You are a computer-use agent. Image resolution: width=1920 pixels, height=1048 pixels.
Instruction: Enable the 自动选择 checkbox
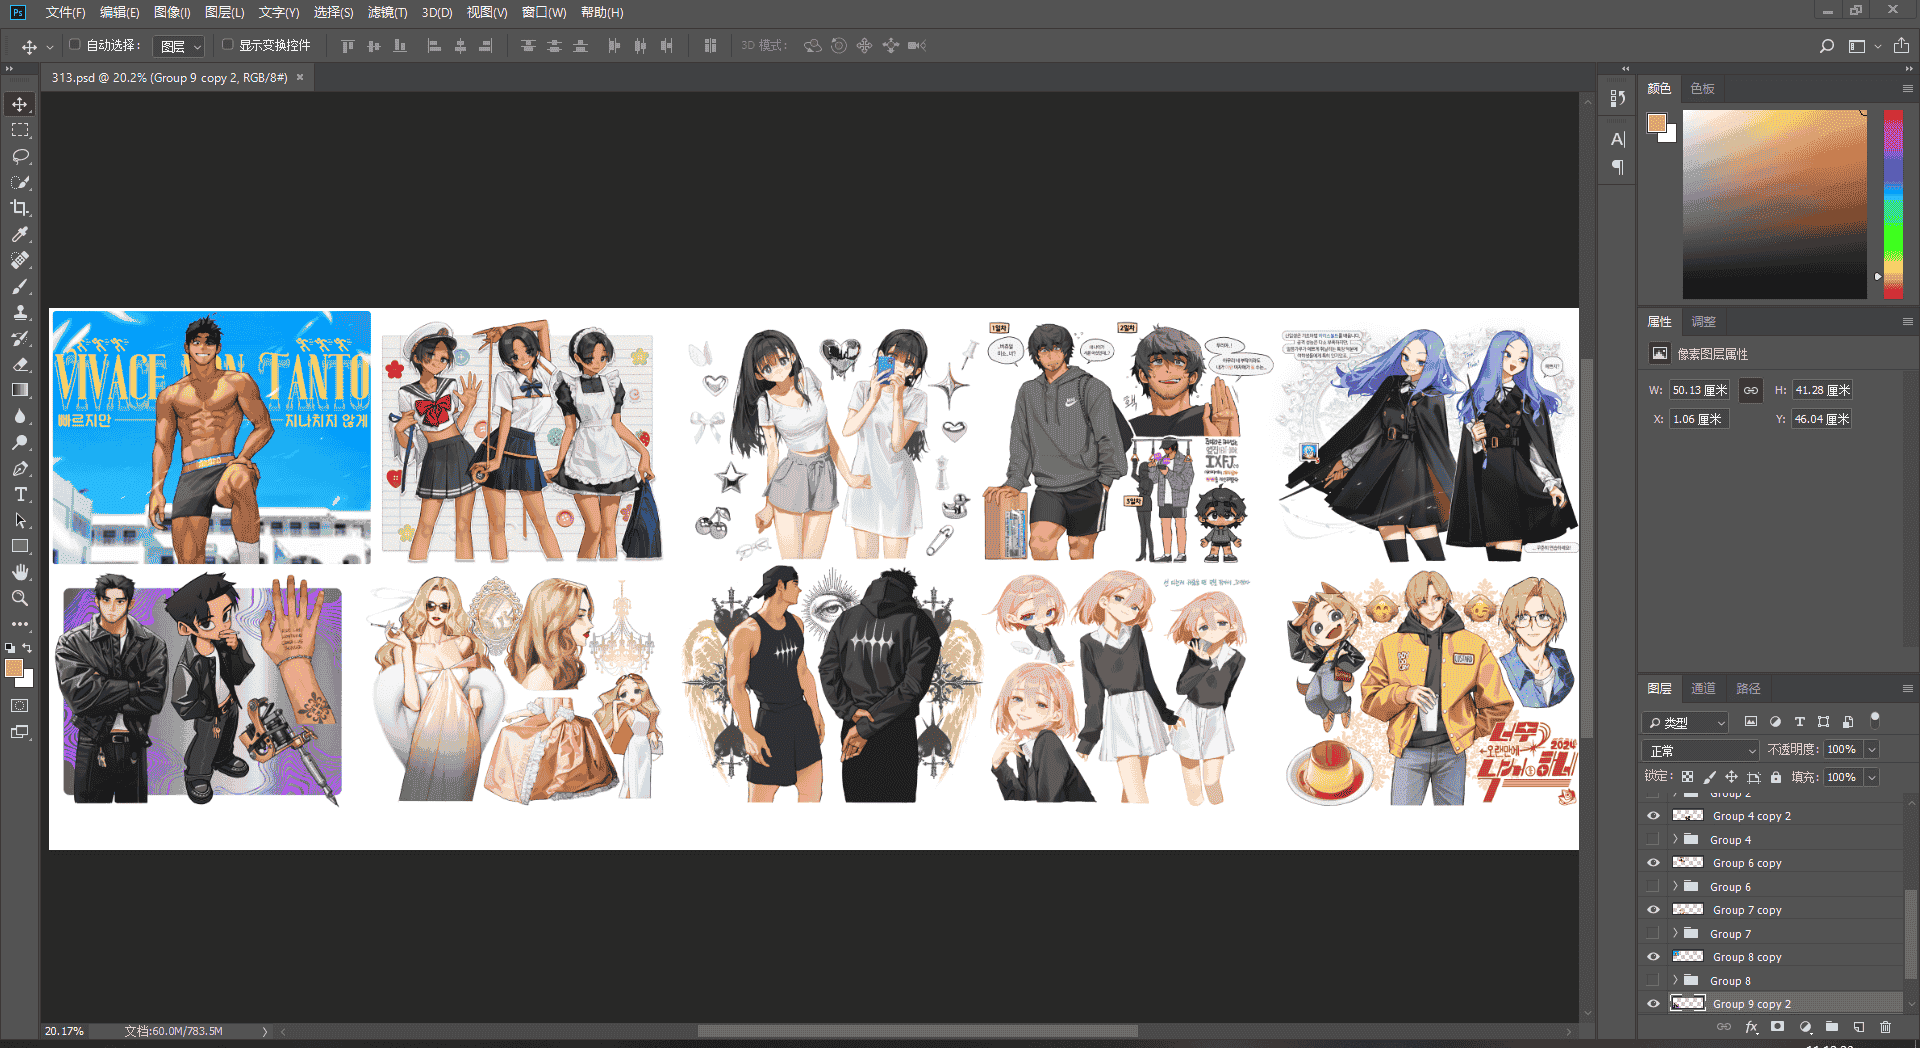pyautogui.click(x=75, y=45)
